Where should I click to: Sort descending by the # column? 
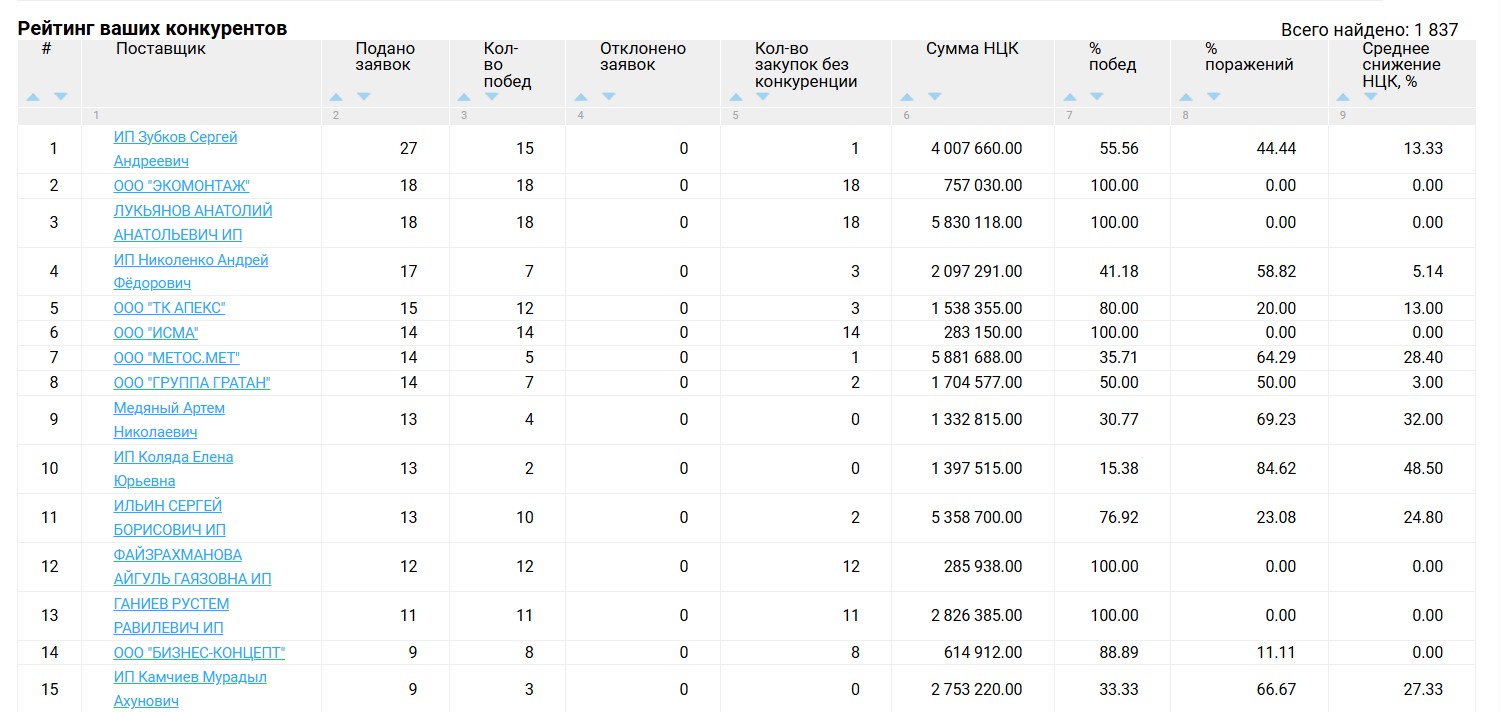click(61, 97)
